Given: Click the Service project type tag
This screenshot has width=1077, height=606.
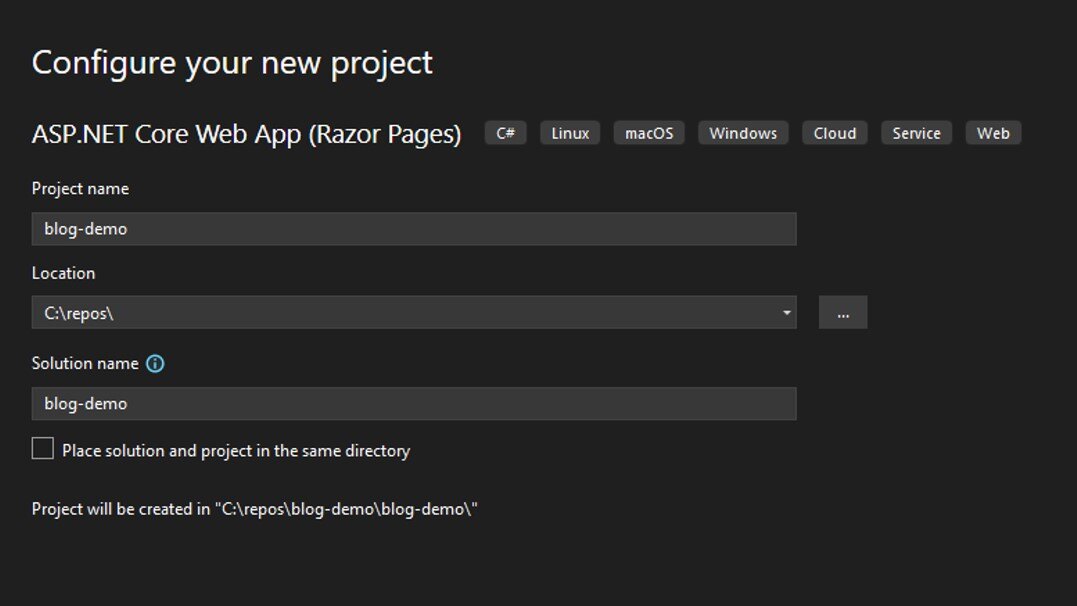Looking at the screenshot, I should (915, 133).
